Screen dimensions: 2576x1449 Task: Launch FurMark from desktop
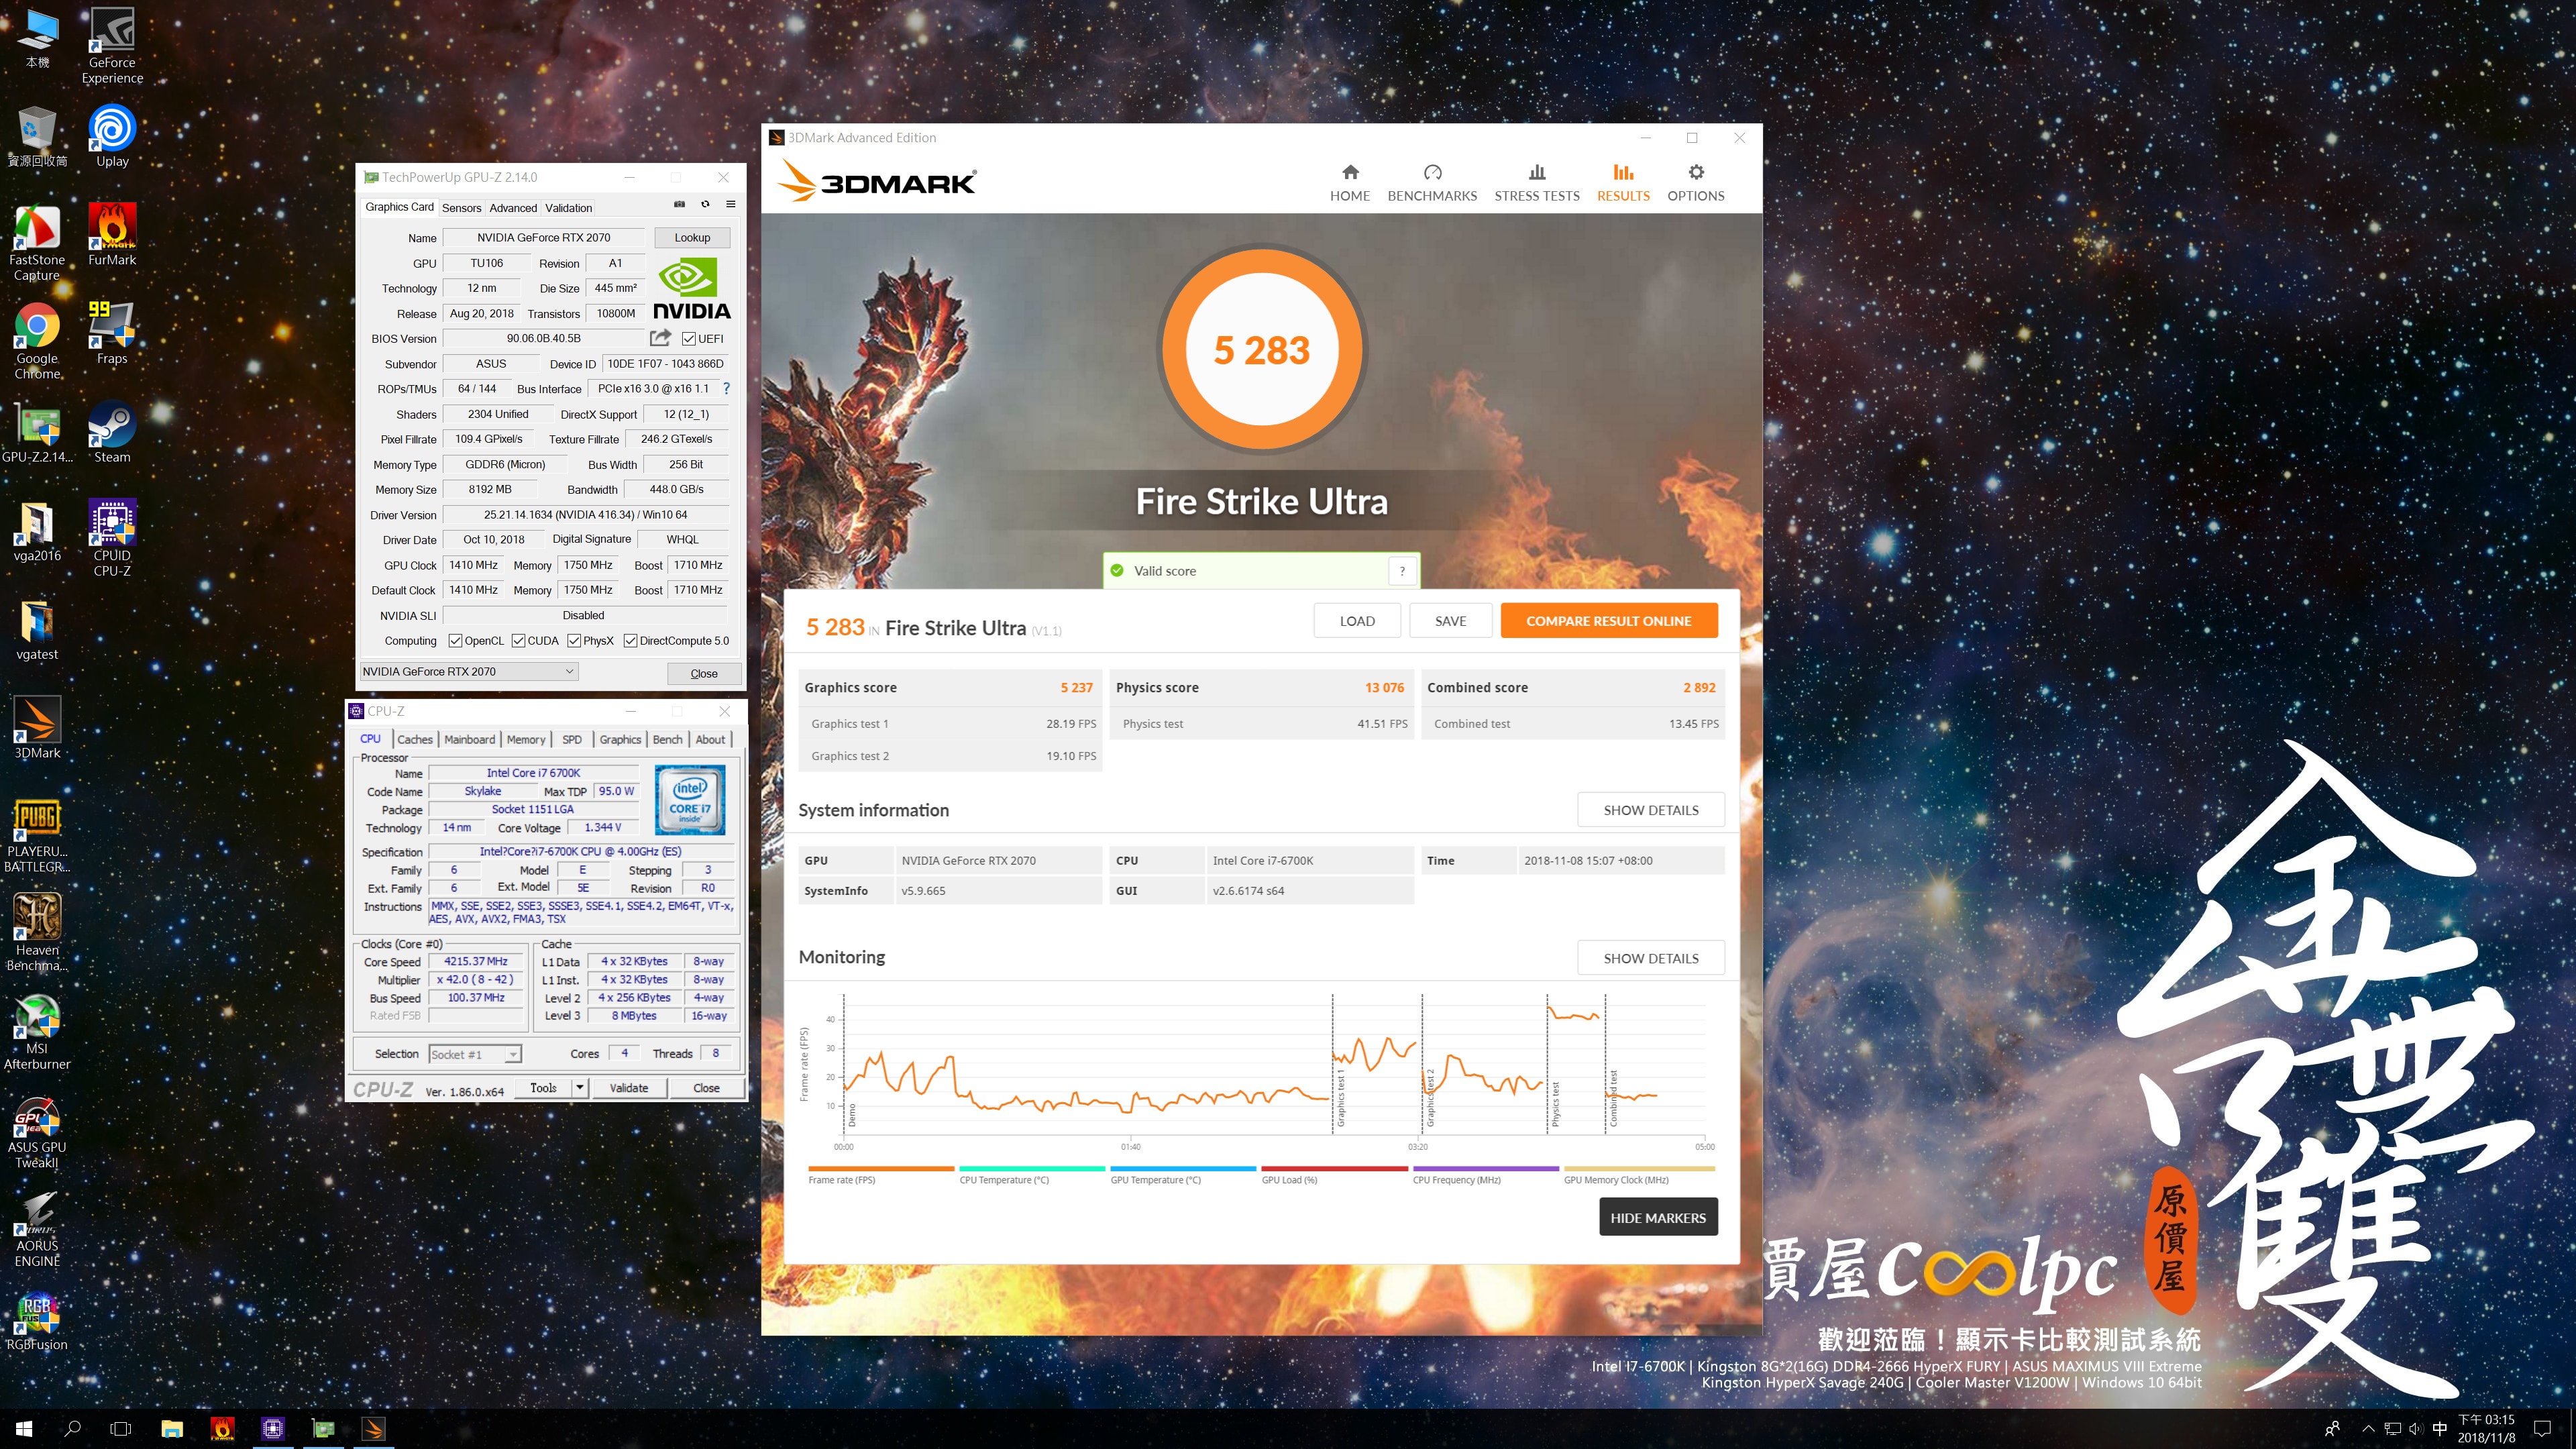click(x=112, y=234)
